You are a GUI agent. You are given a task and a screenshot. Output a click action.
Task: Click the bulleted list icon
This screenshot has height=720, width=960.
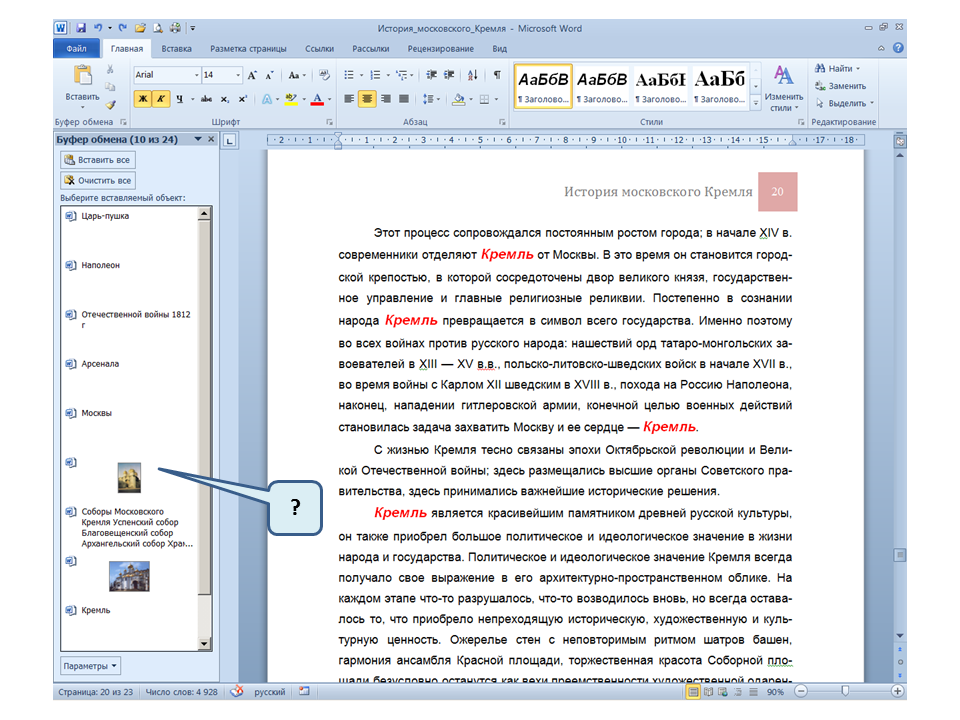tap(351, 75)
